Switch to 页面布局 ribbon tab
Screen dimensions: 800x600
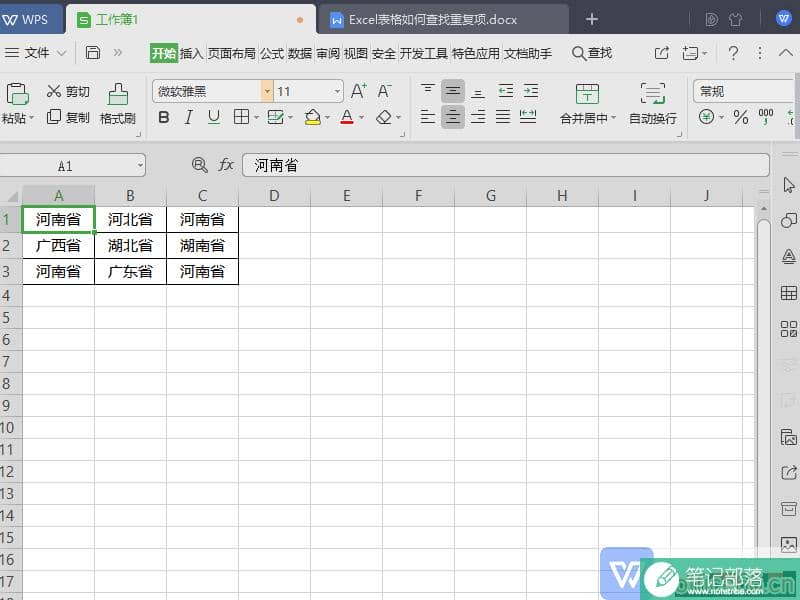(x=232, y=53)
